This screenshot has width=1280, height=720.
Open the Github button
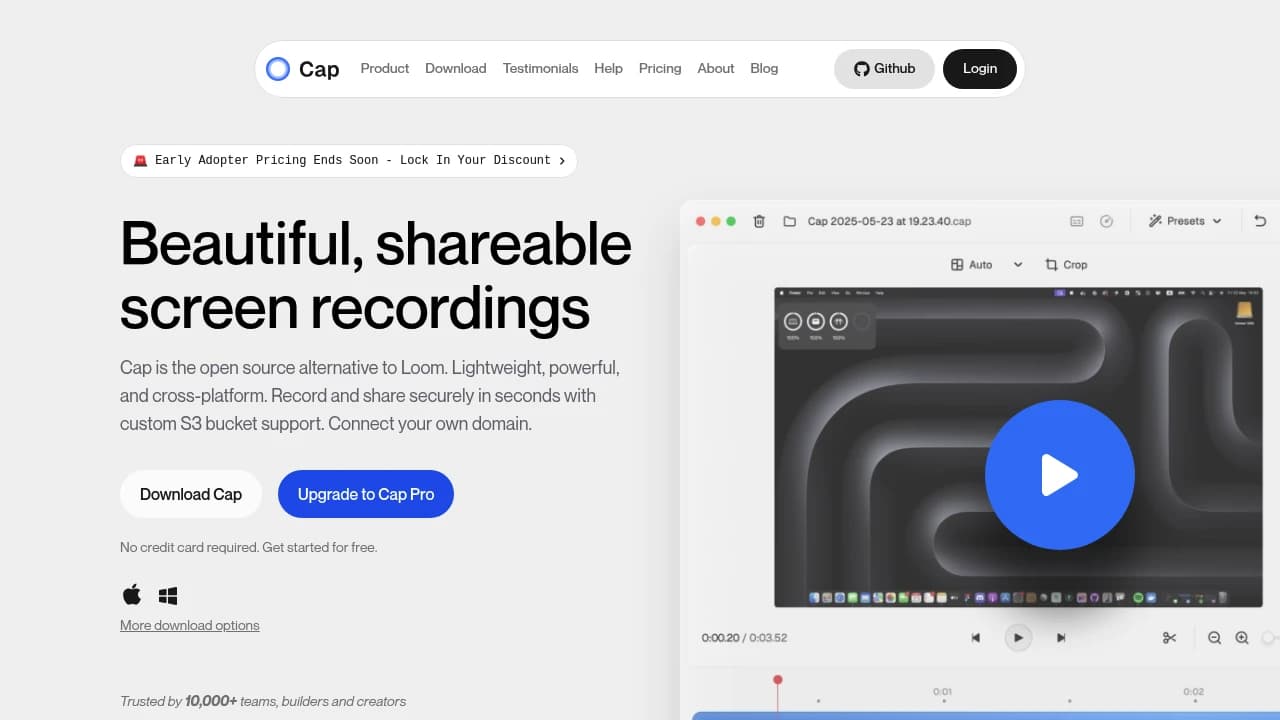pos(884,69)
